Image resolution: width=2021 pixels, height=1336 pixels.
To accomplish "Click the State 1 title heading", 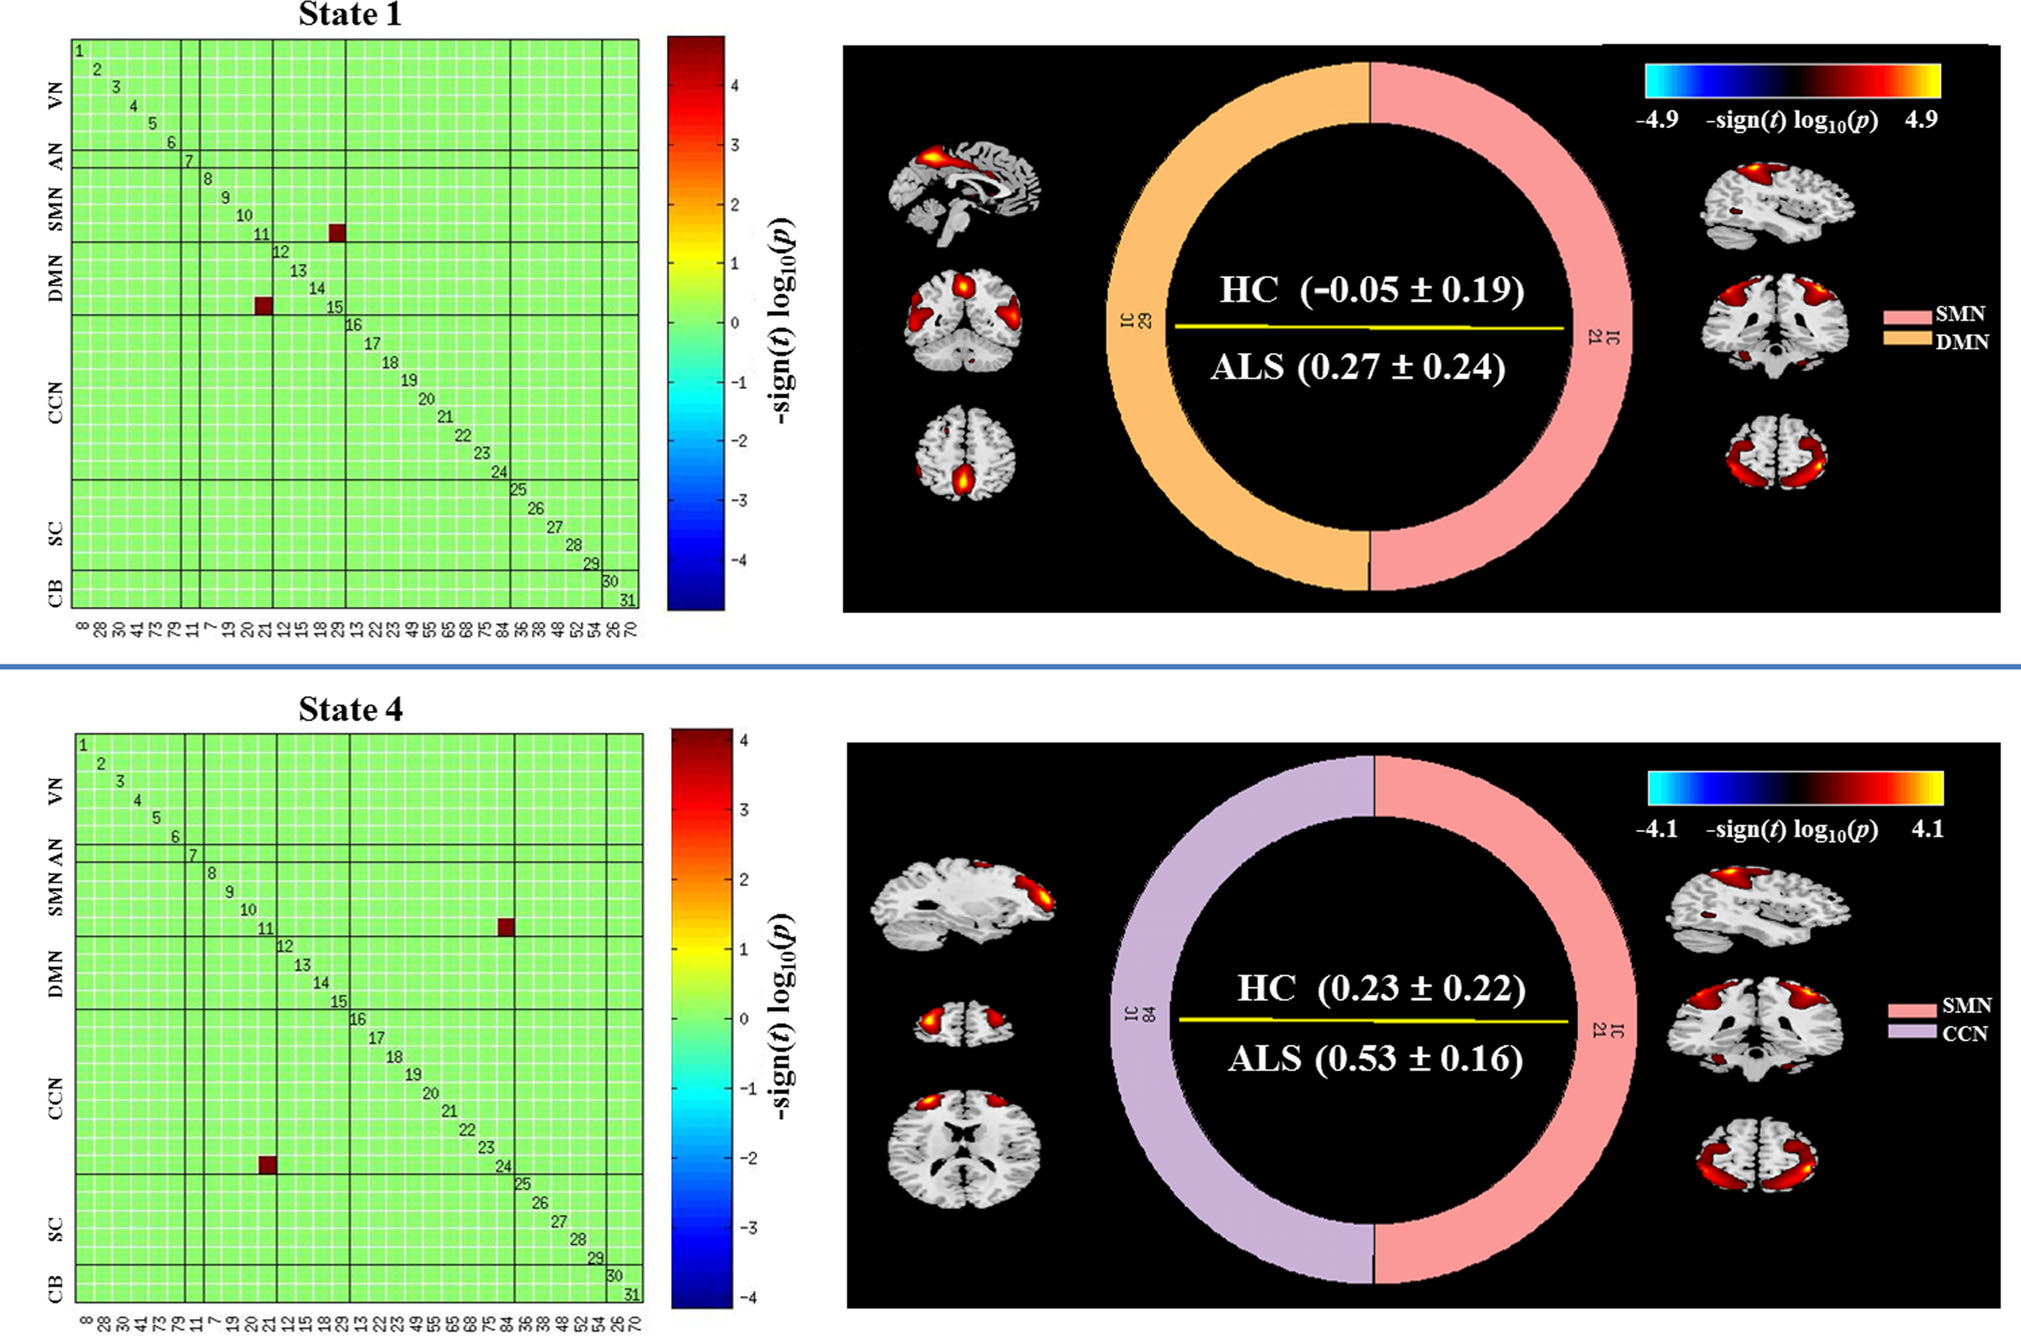I will point(350,15).
